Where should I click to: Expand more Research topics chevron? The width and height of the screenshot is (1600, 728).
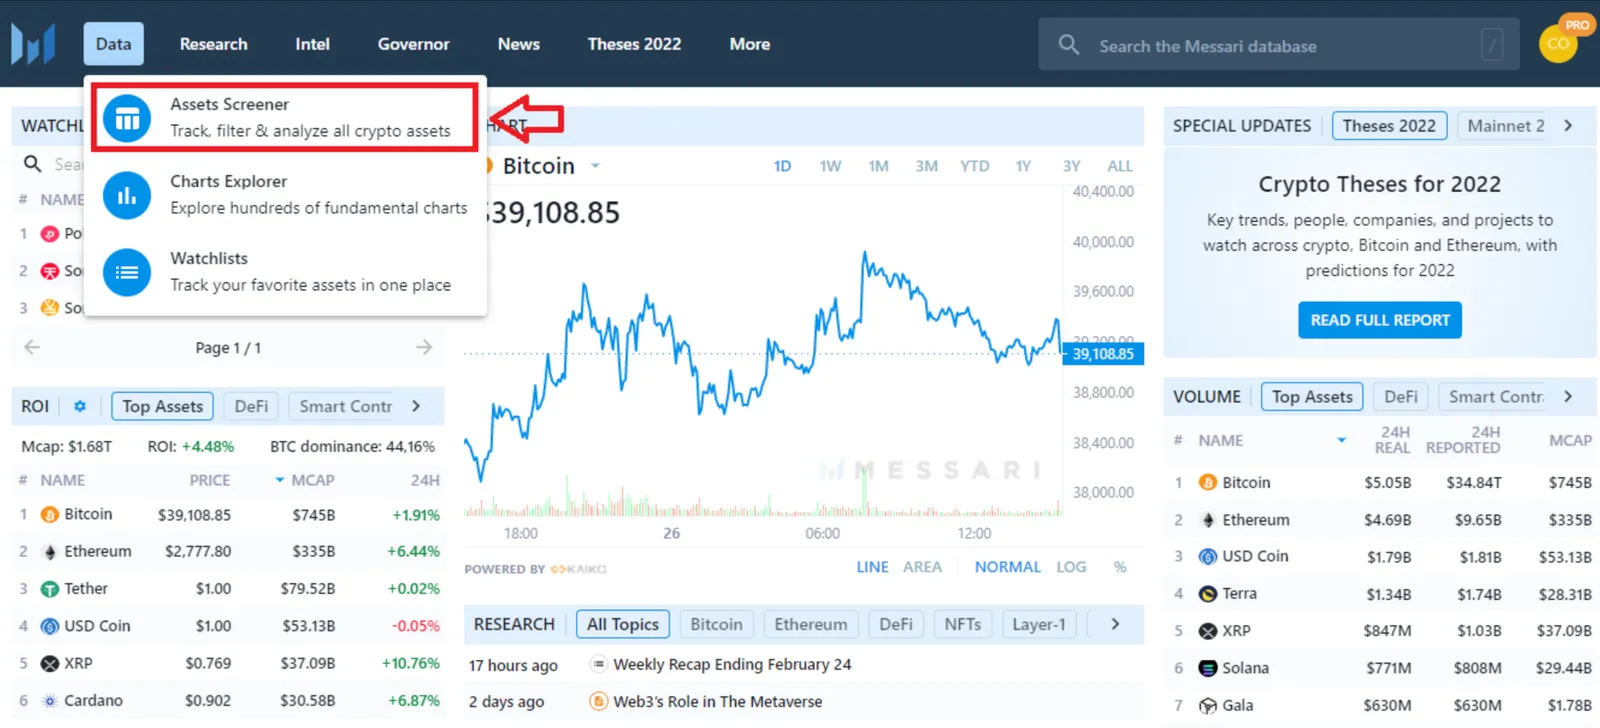click(1115, 624)
